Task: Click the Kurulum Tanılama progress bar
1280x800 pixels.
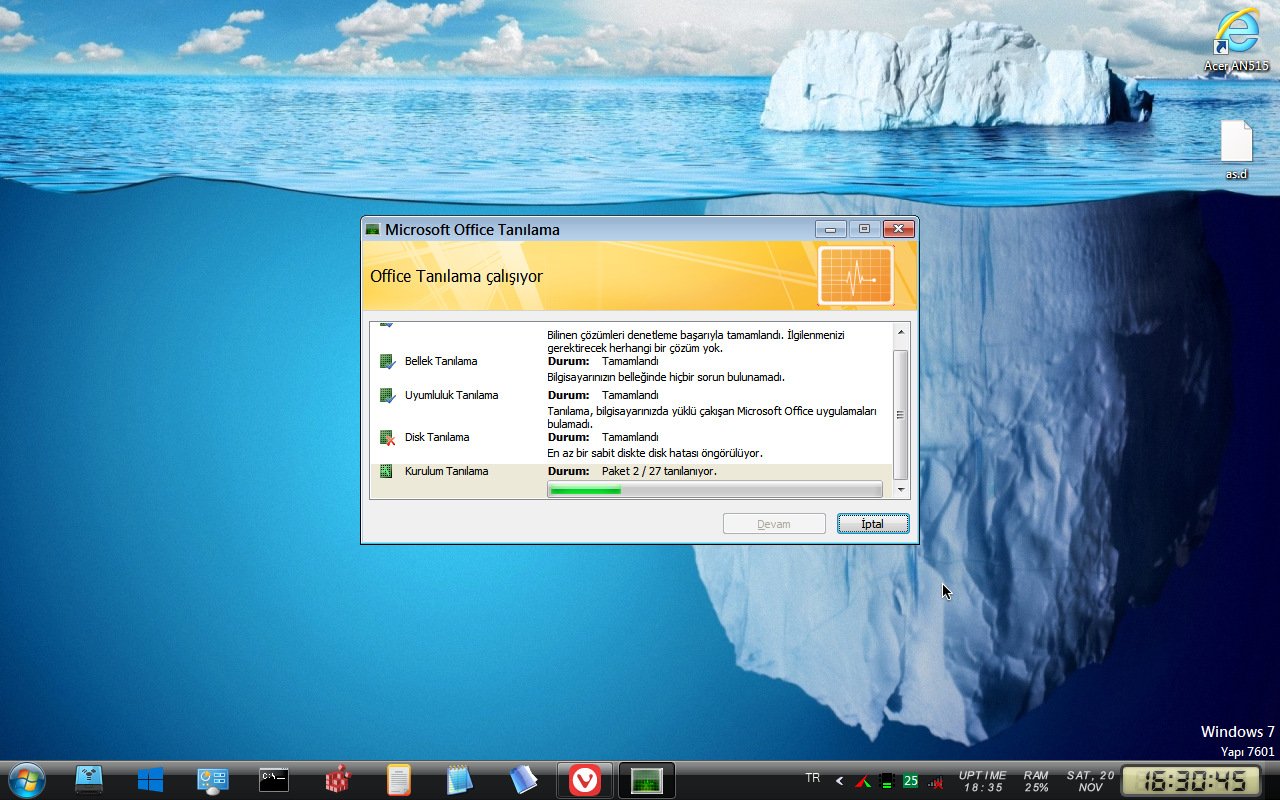Action: [x=715, y=489]
